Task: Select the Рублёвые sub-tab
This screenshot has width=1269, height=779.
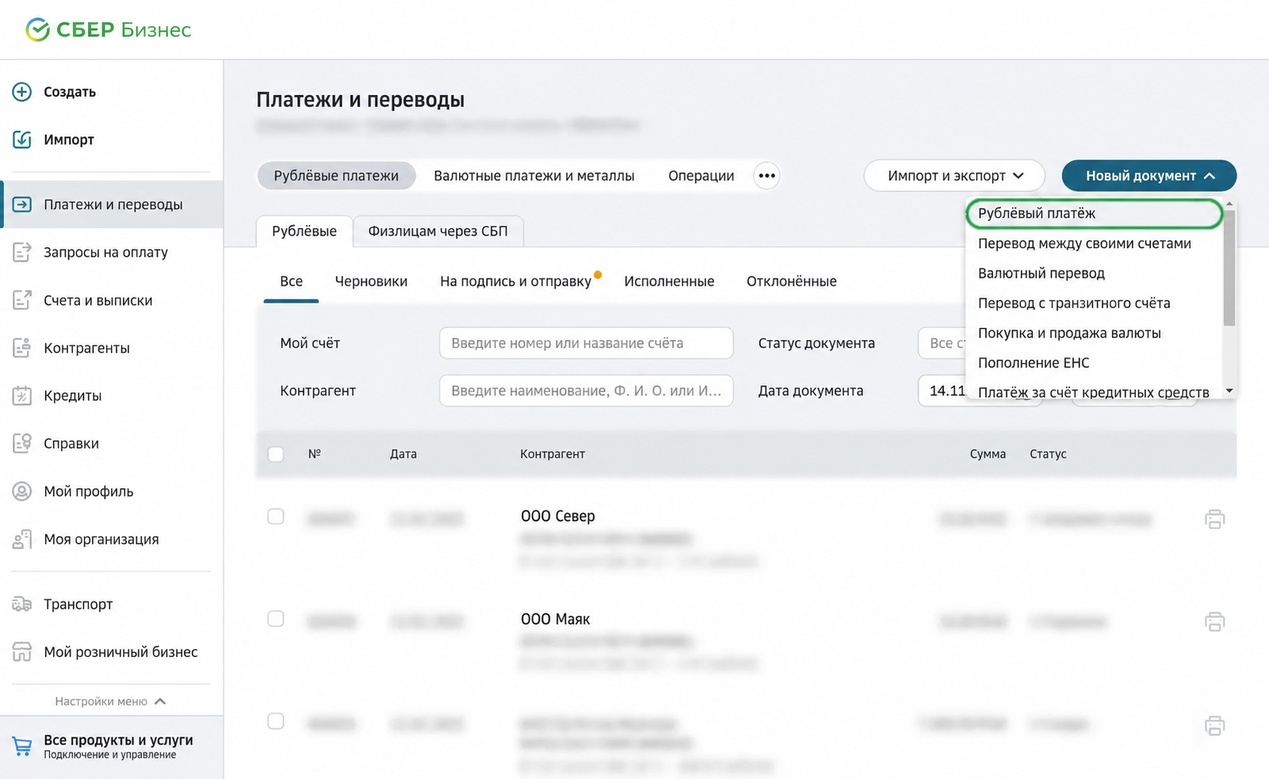Action: pyautogui.click(x=304, y=231)
